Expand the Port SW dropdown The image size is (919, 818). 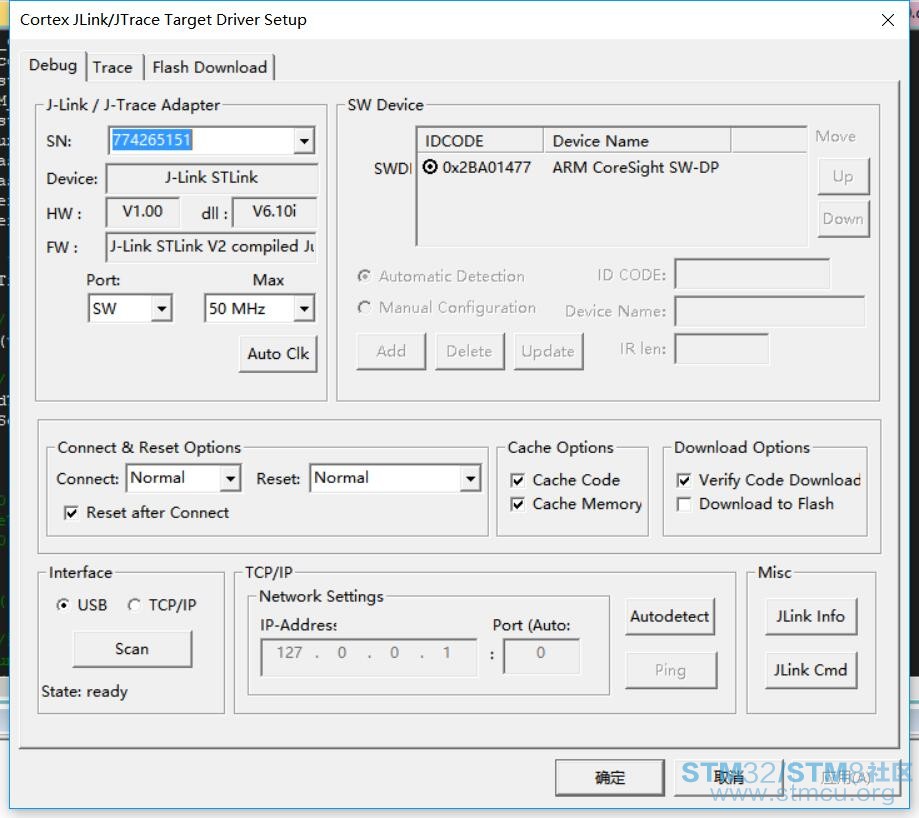(161, 308)
